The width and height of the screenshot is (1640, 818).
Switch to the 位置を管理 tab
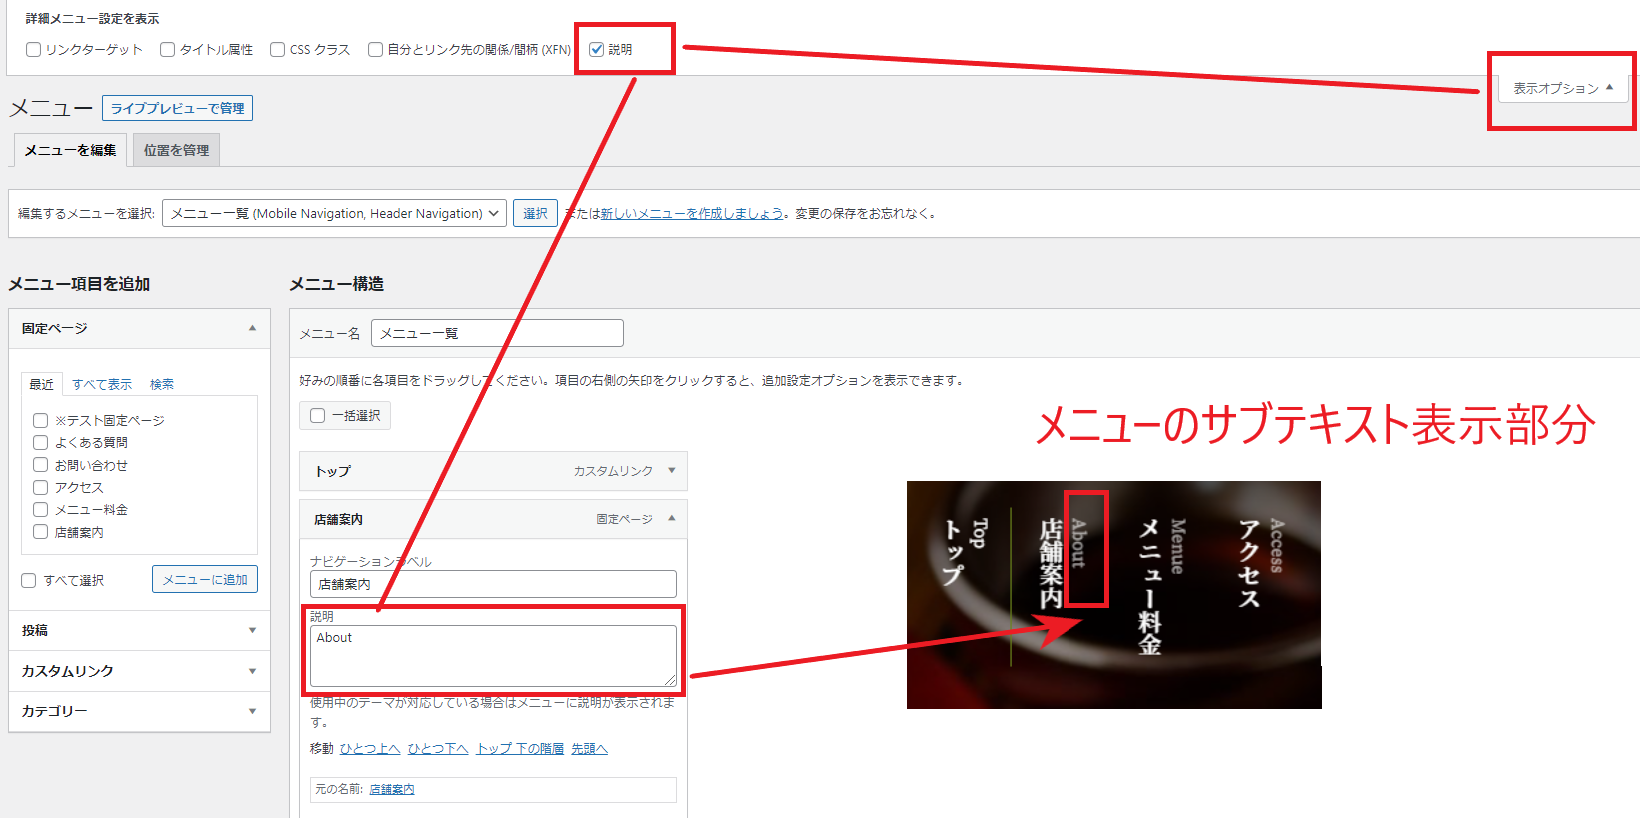click(x=176, y=150)
